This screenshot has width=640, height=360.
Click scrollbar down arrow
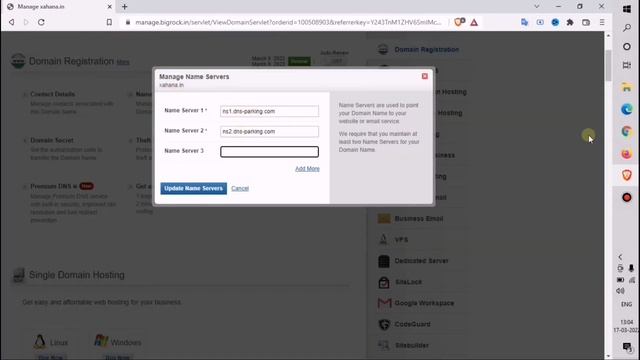(x=608, y=356)
